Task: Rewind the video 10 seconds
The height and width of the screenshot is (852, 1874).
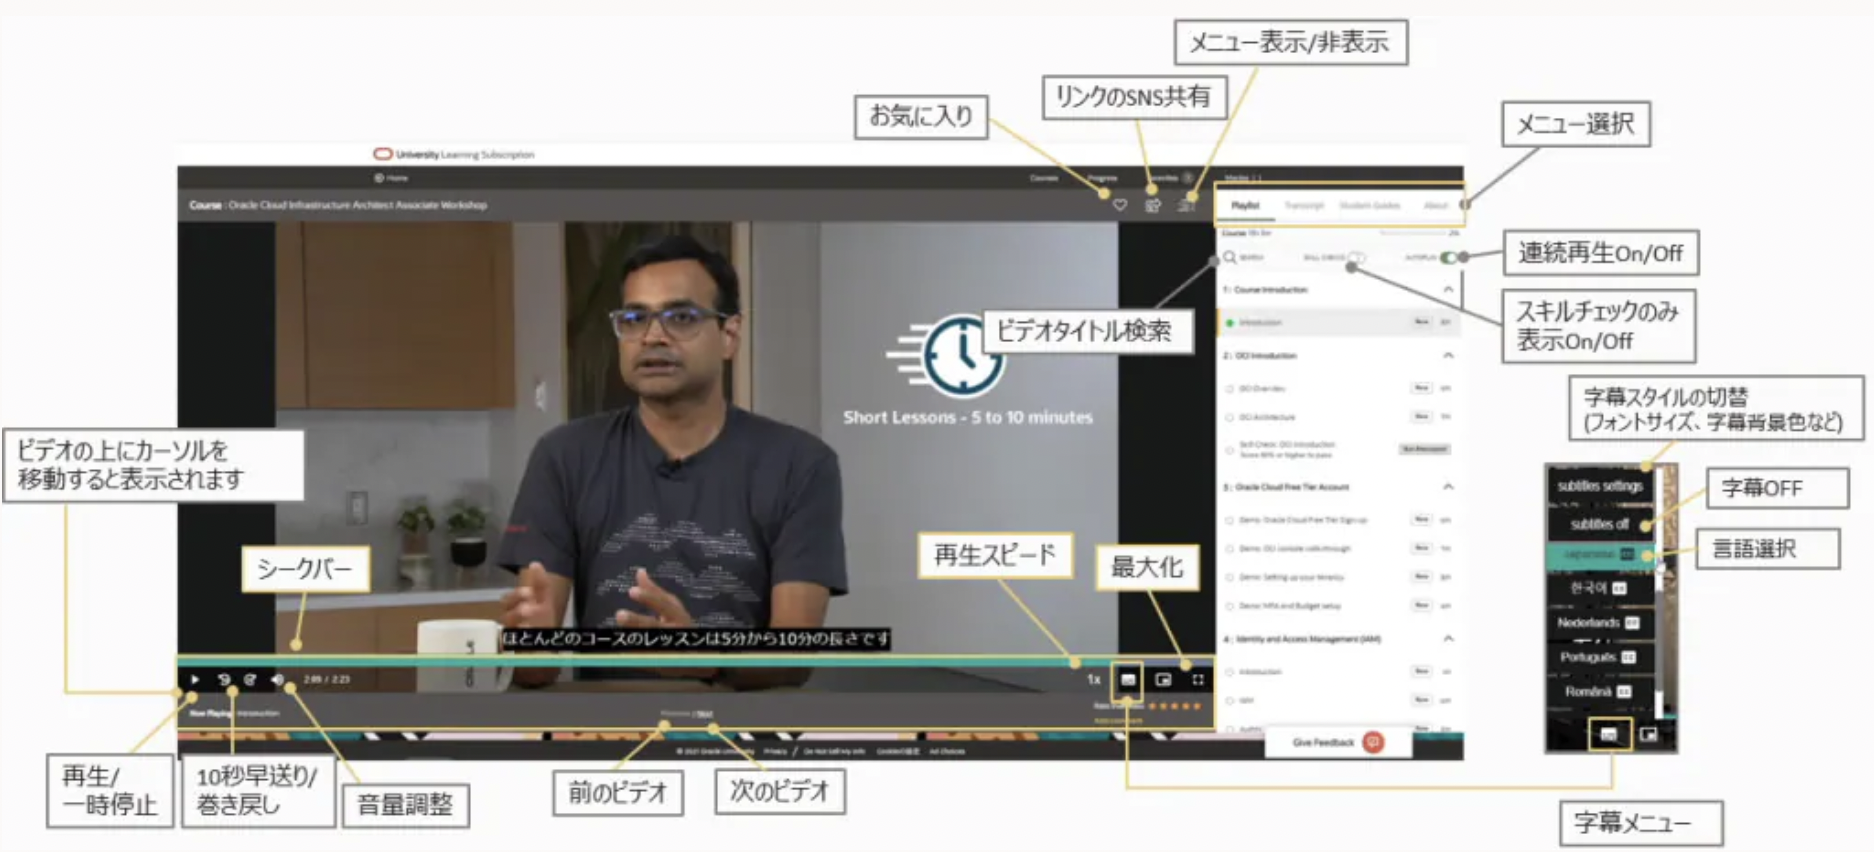Action: 224,680
